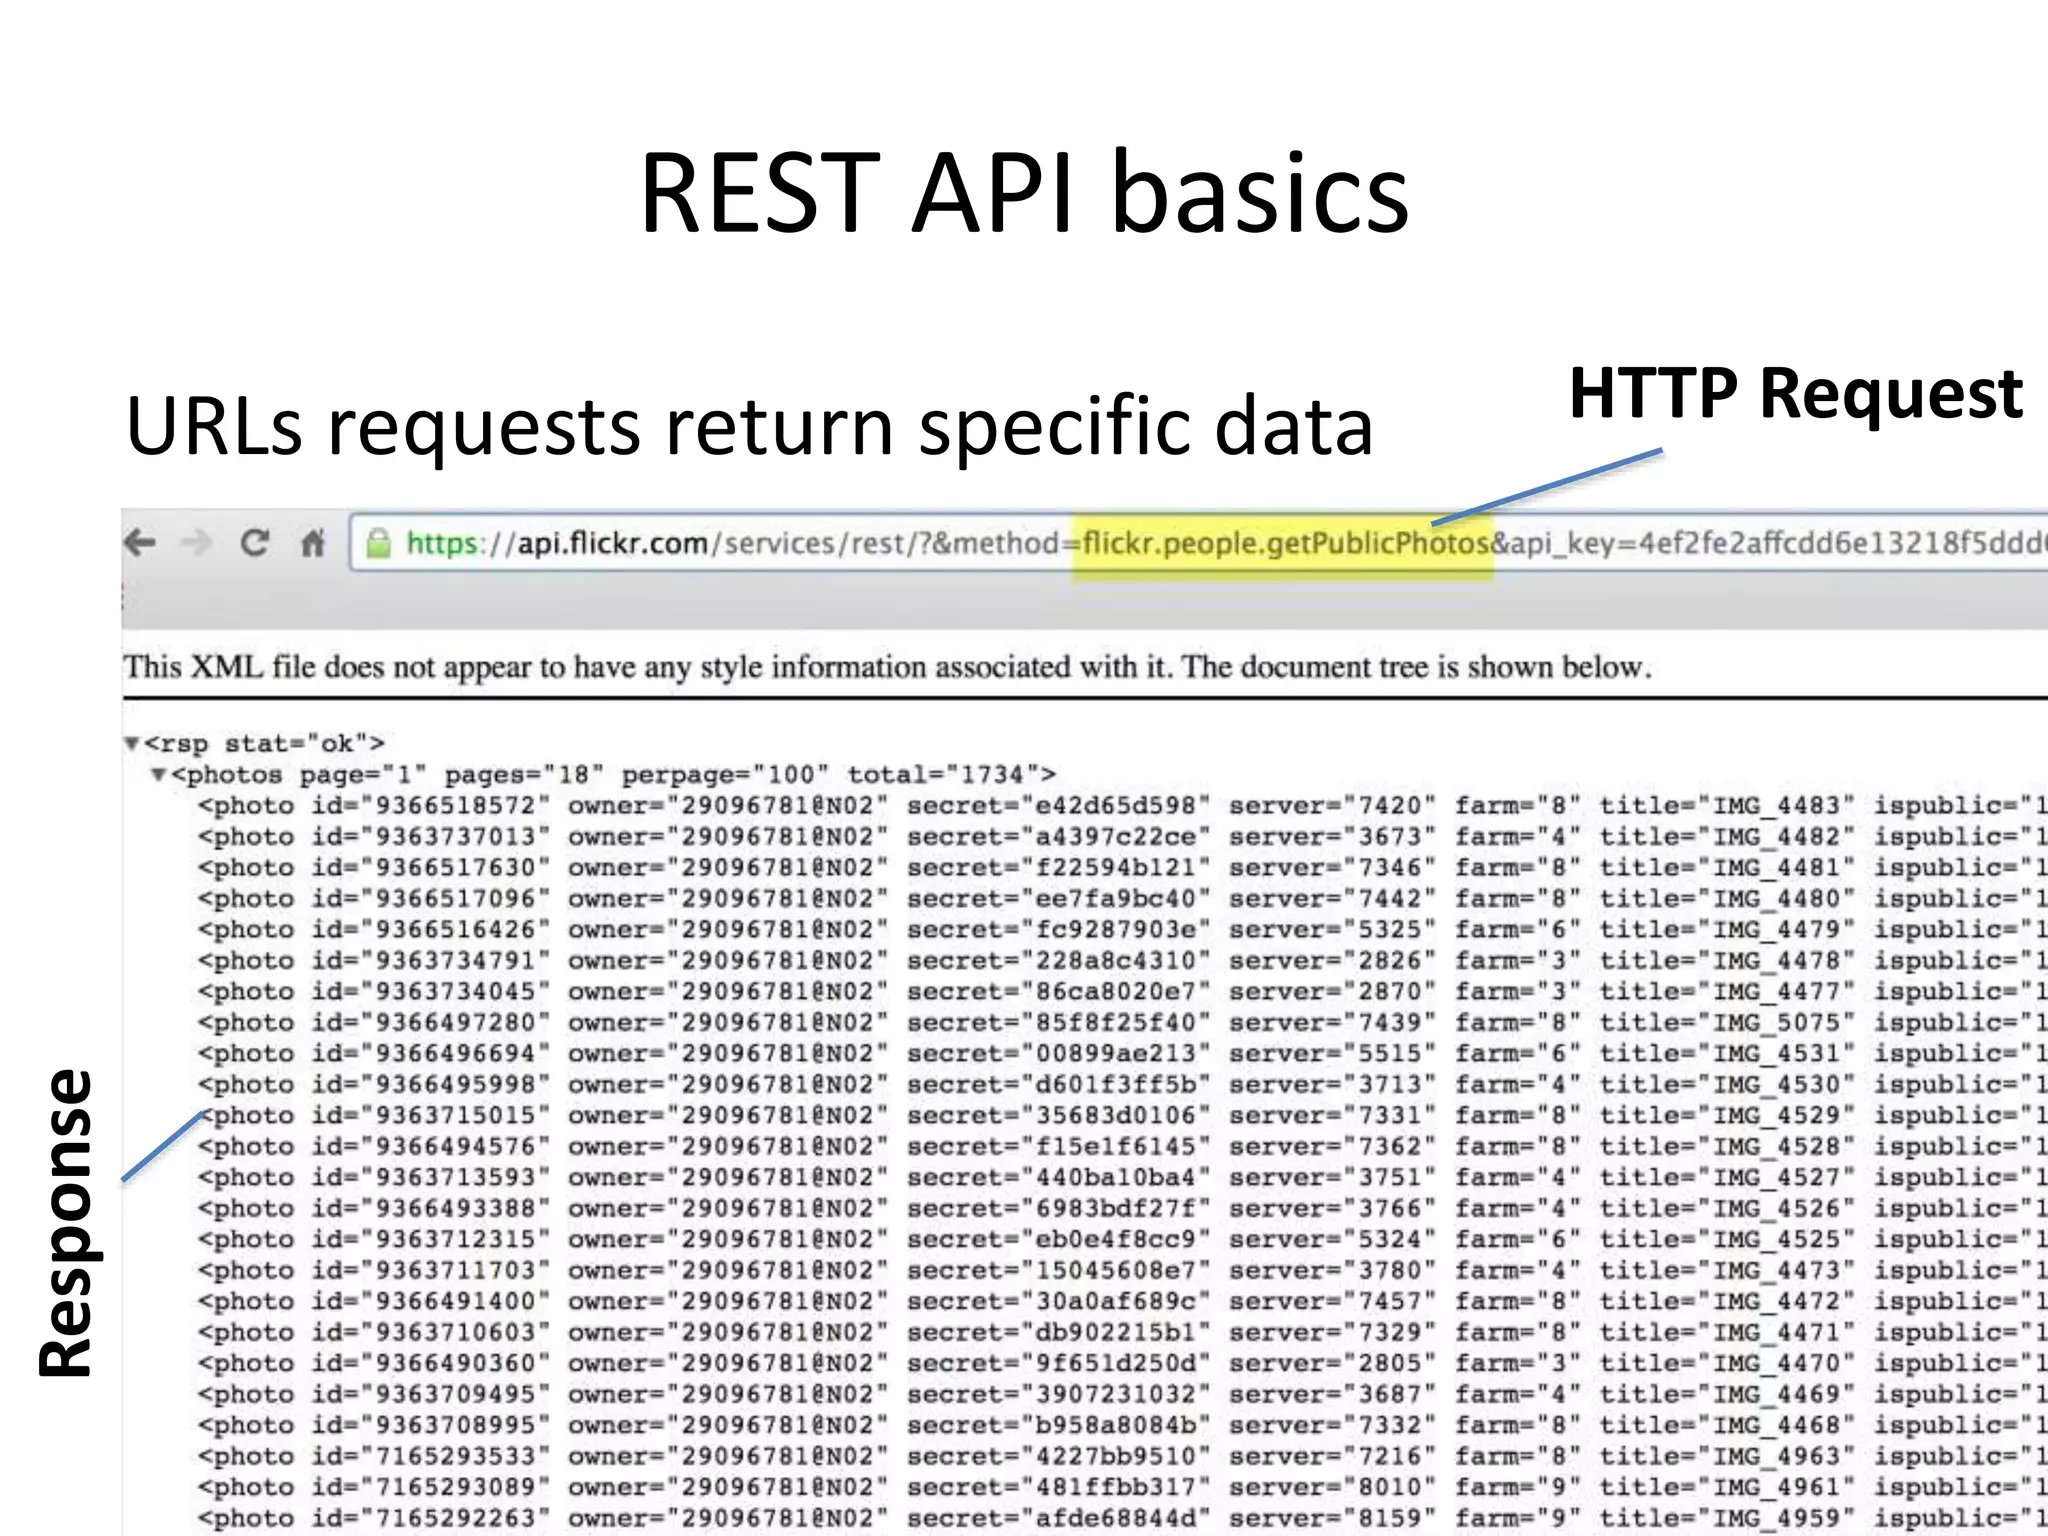Select photo row id="9366494576"
This screenshot has height=1536, width=2048.
1122,1146
